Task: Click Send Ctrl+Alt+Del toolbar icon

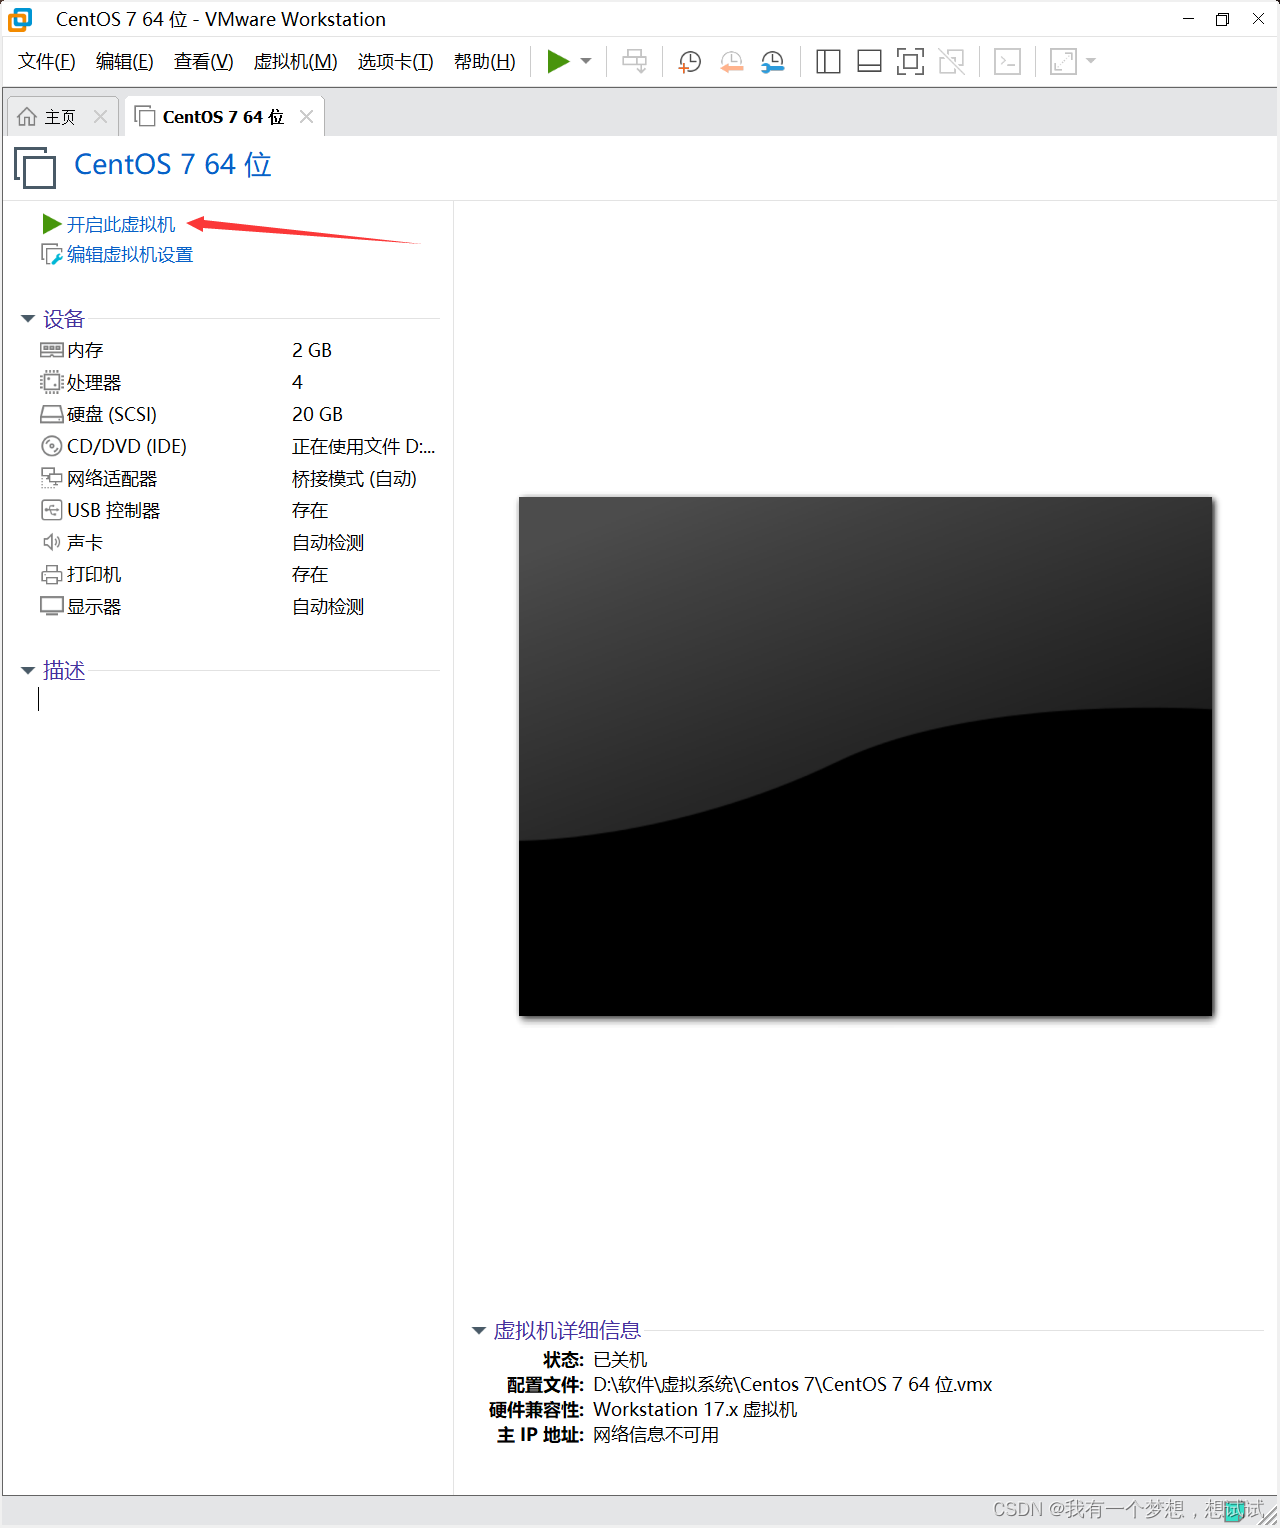Action: pyautogui.click(x=635, y=62)
